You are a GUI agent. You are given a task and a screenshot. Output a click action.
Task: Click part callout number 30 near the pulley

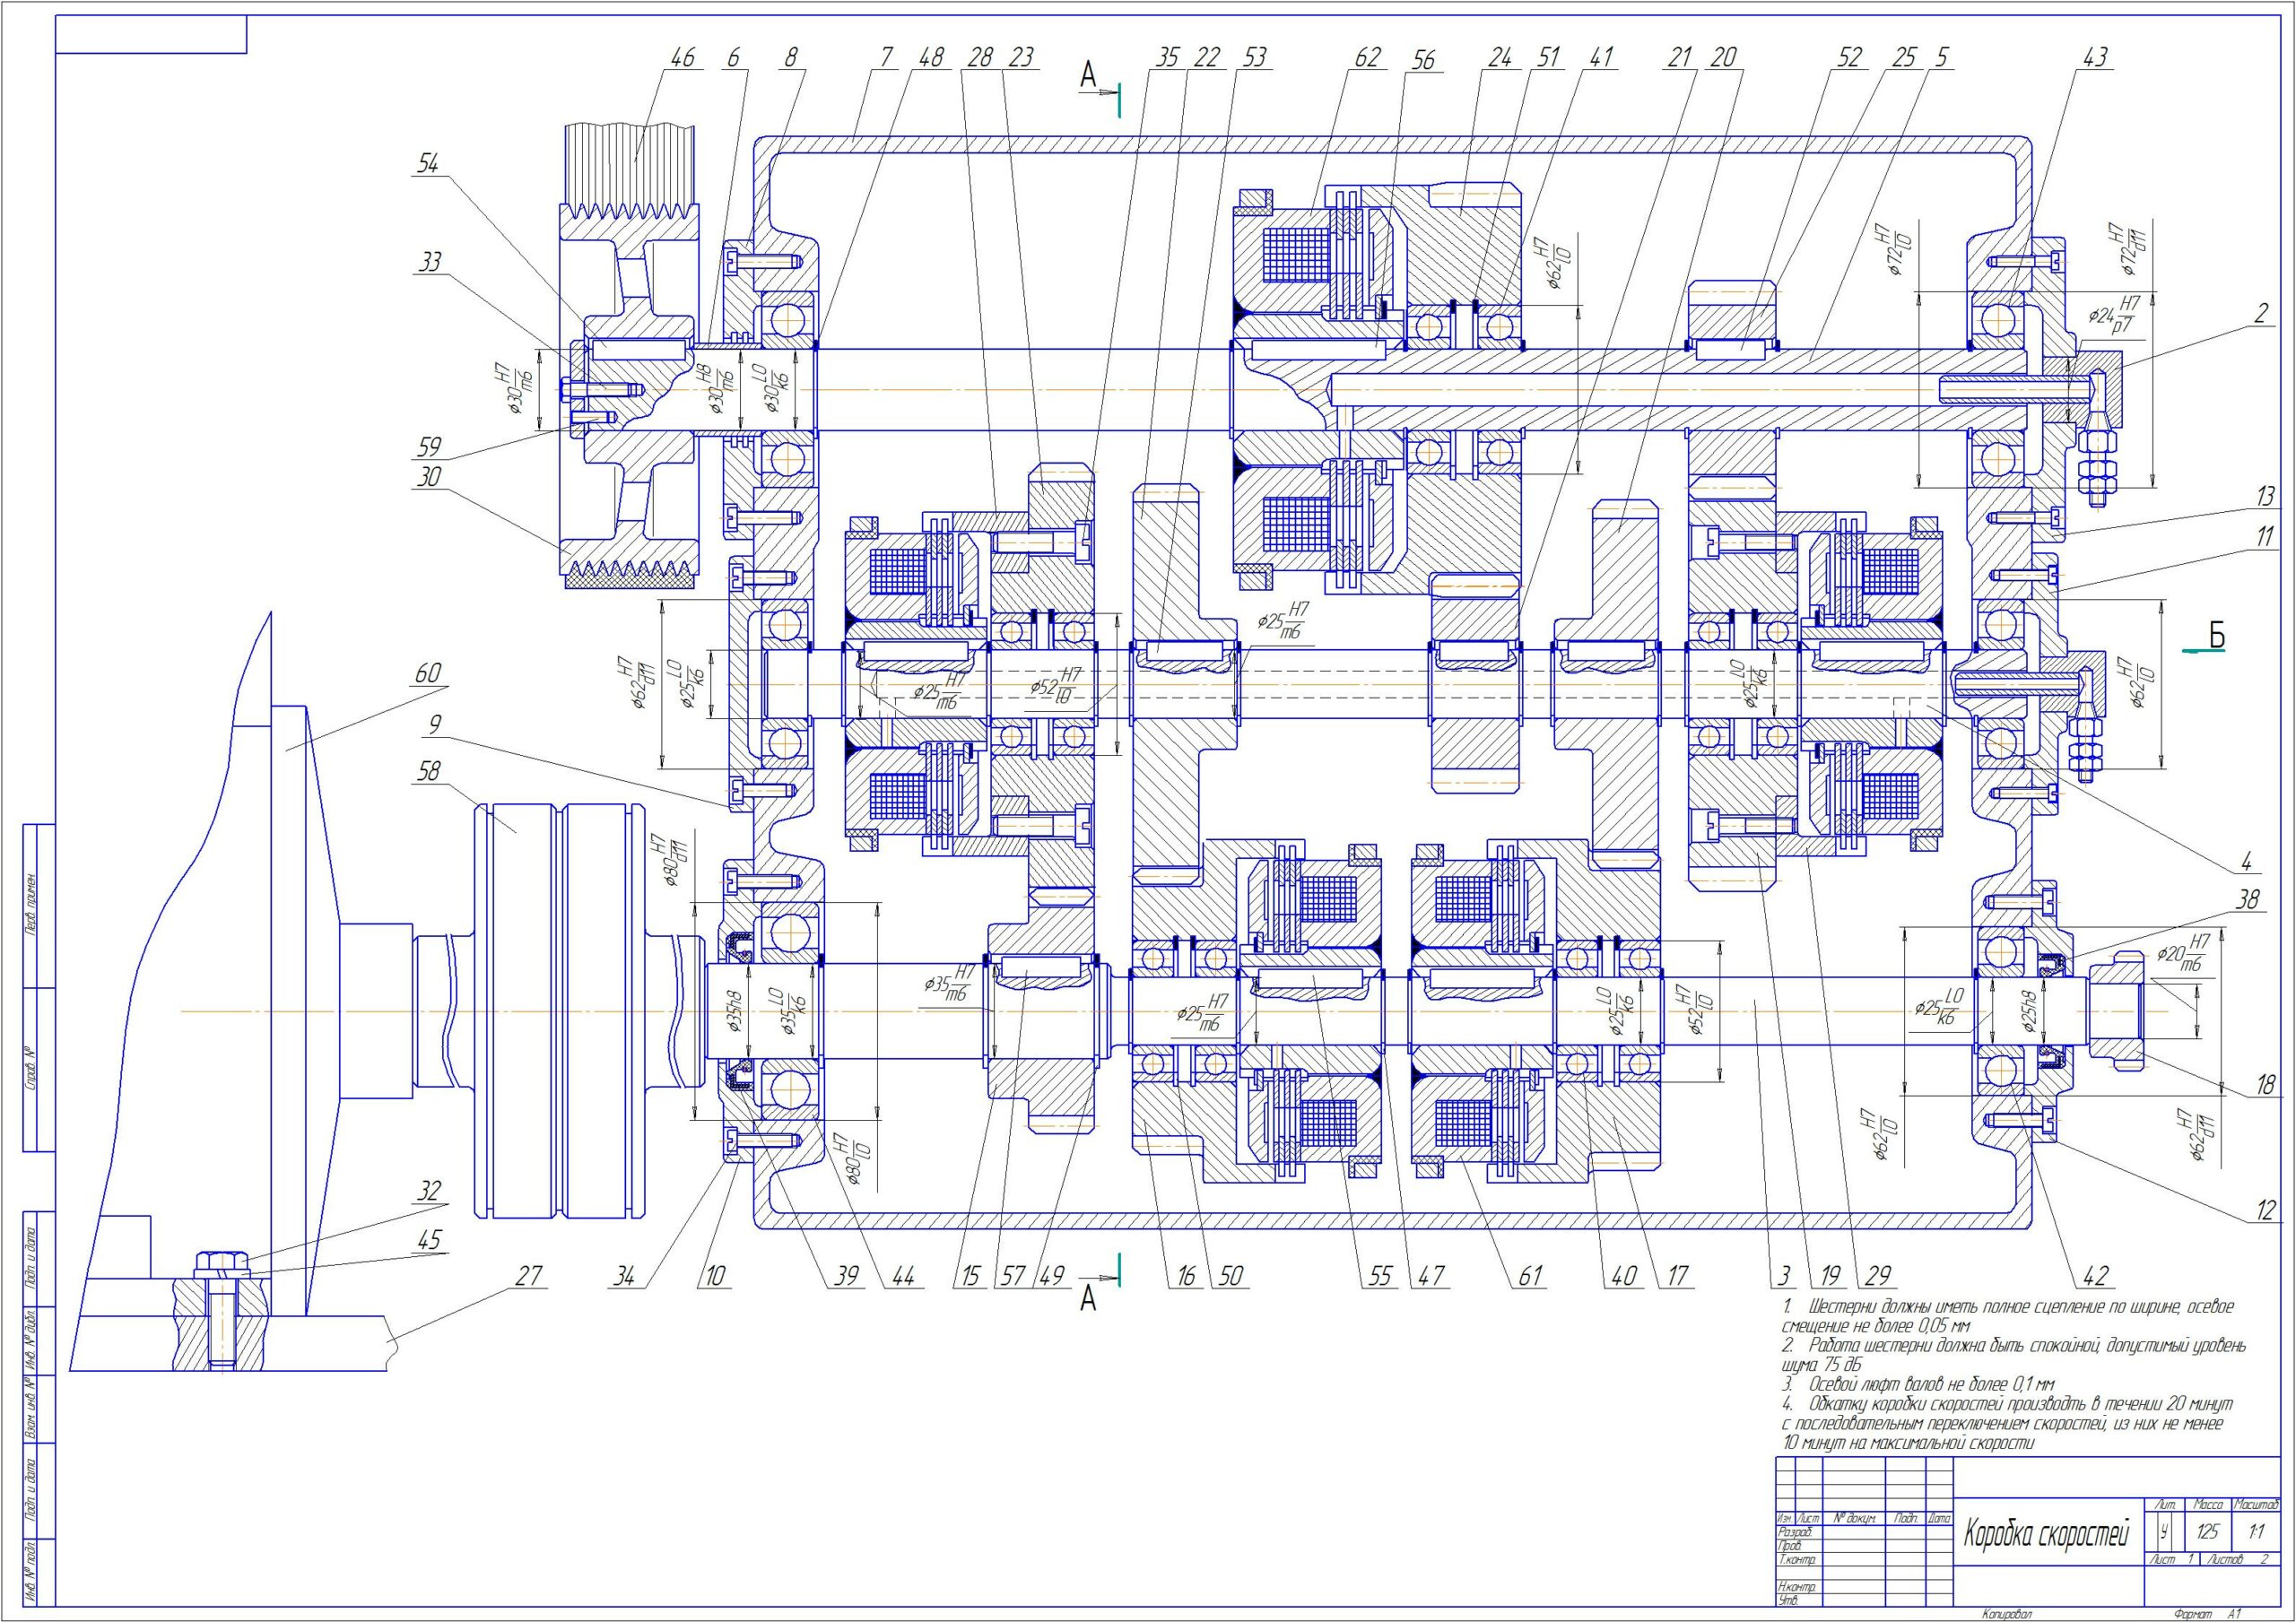pyautogui.click(x=427, y=477)
